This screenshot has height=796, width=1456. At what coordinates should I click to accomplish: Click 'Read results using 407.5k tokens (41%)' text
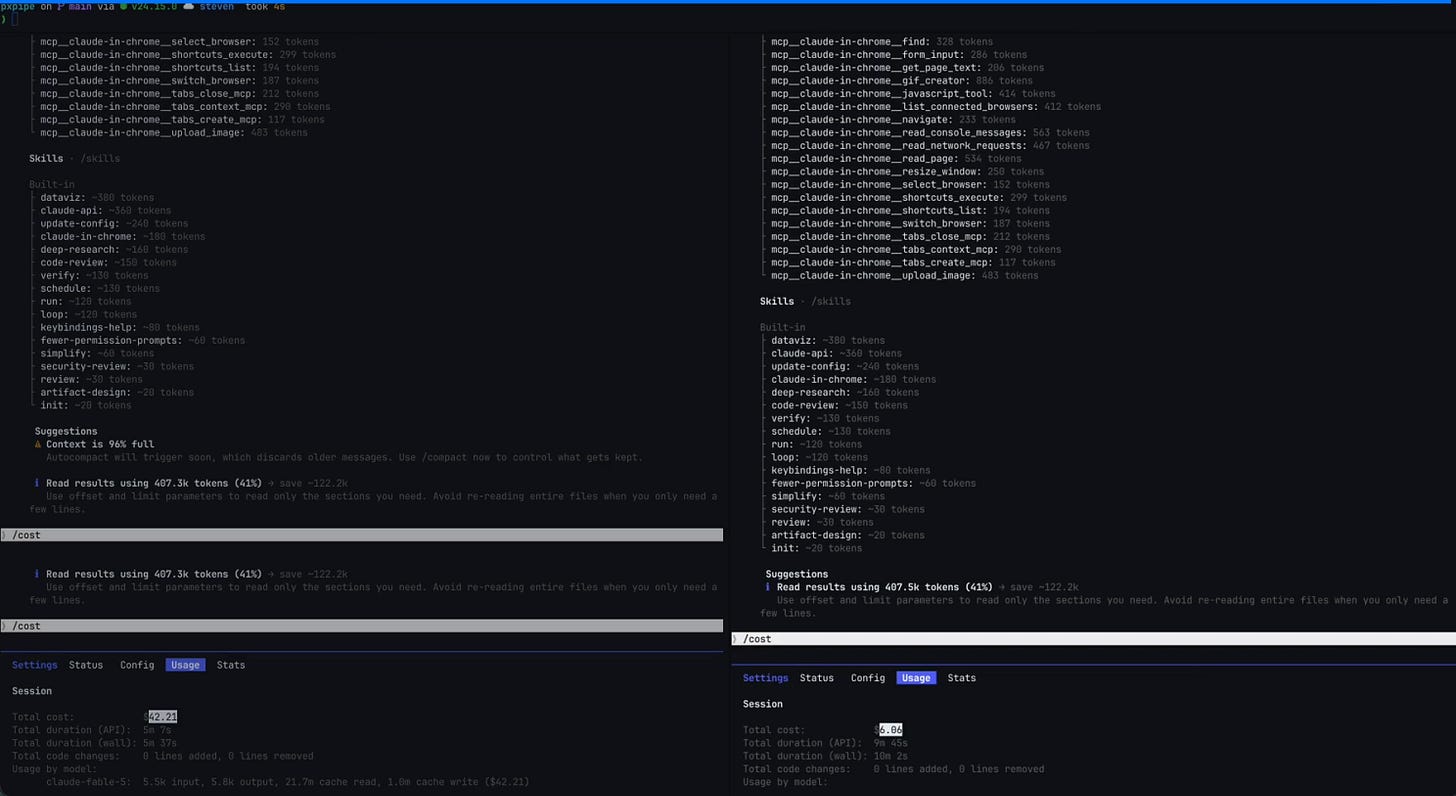pyautogui.click(x=884, y=588)
